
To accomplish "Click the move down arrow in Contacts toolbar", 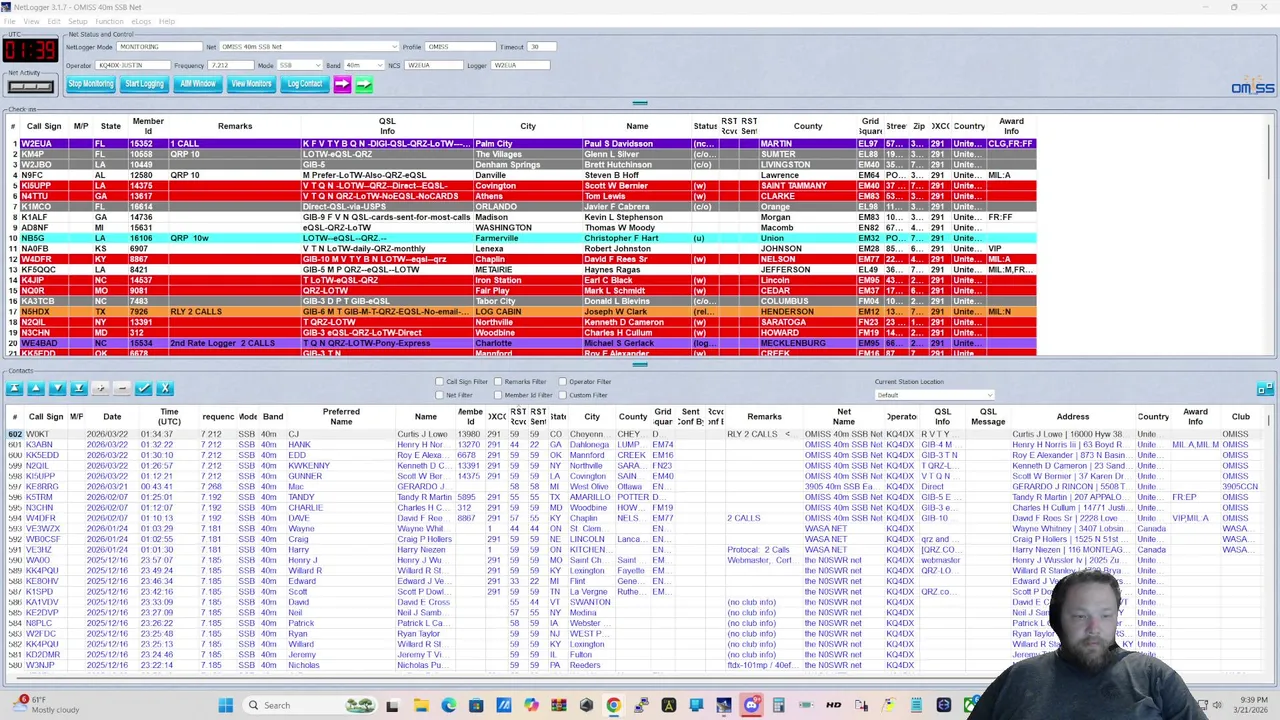I will click(57, 388).
